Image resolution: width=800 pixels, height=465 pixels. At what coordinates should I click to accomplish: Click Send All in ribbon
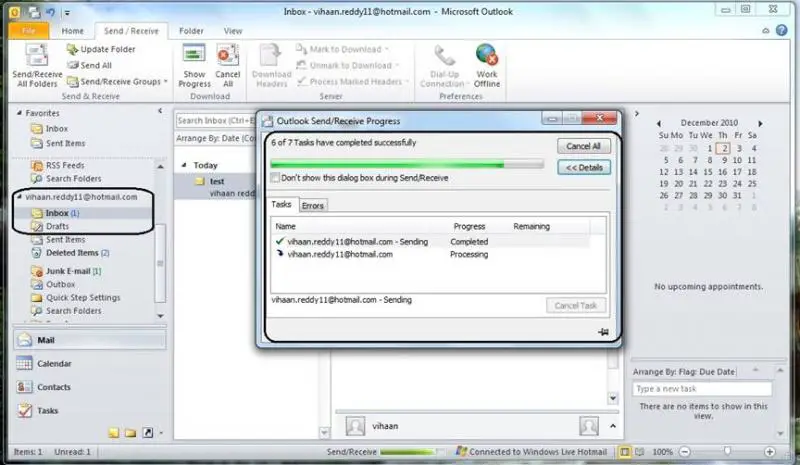tap(90, 65)
